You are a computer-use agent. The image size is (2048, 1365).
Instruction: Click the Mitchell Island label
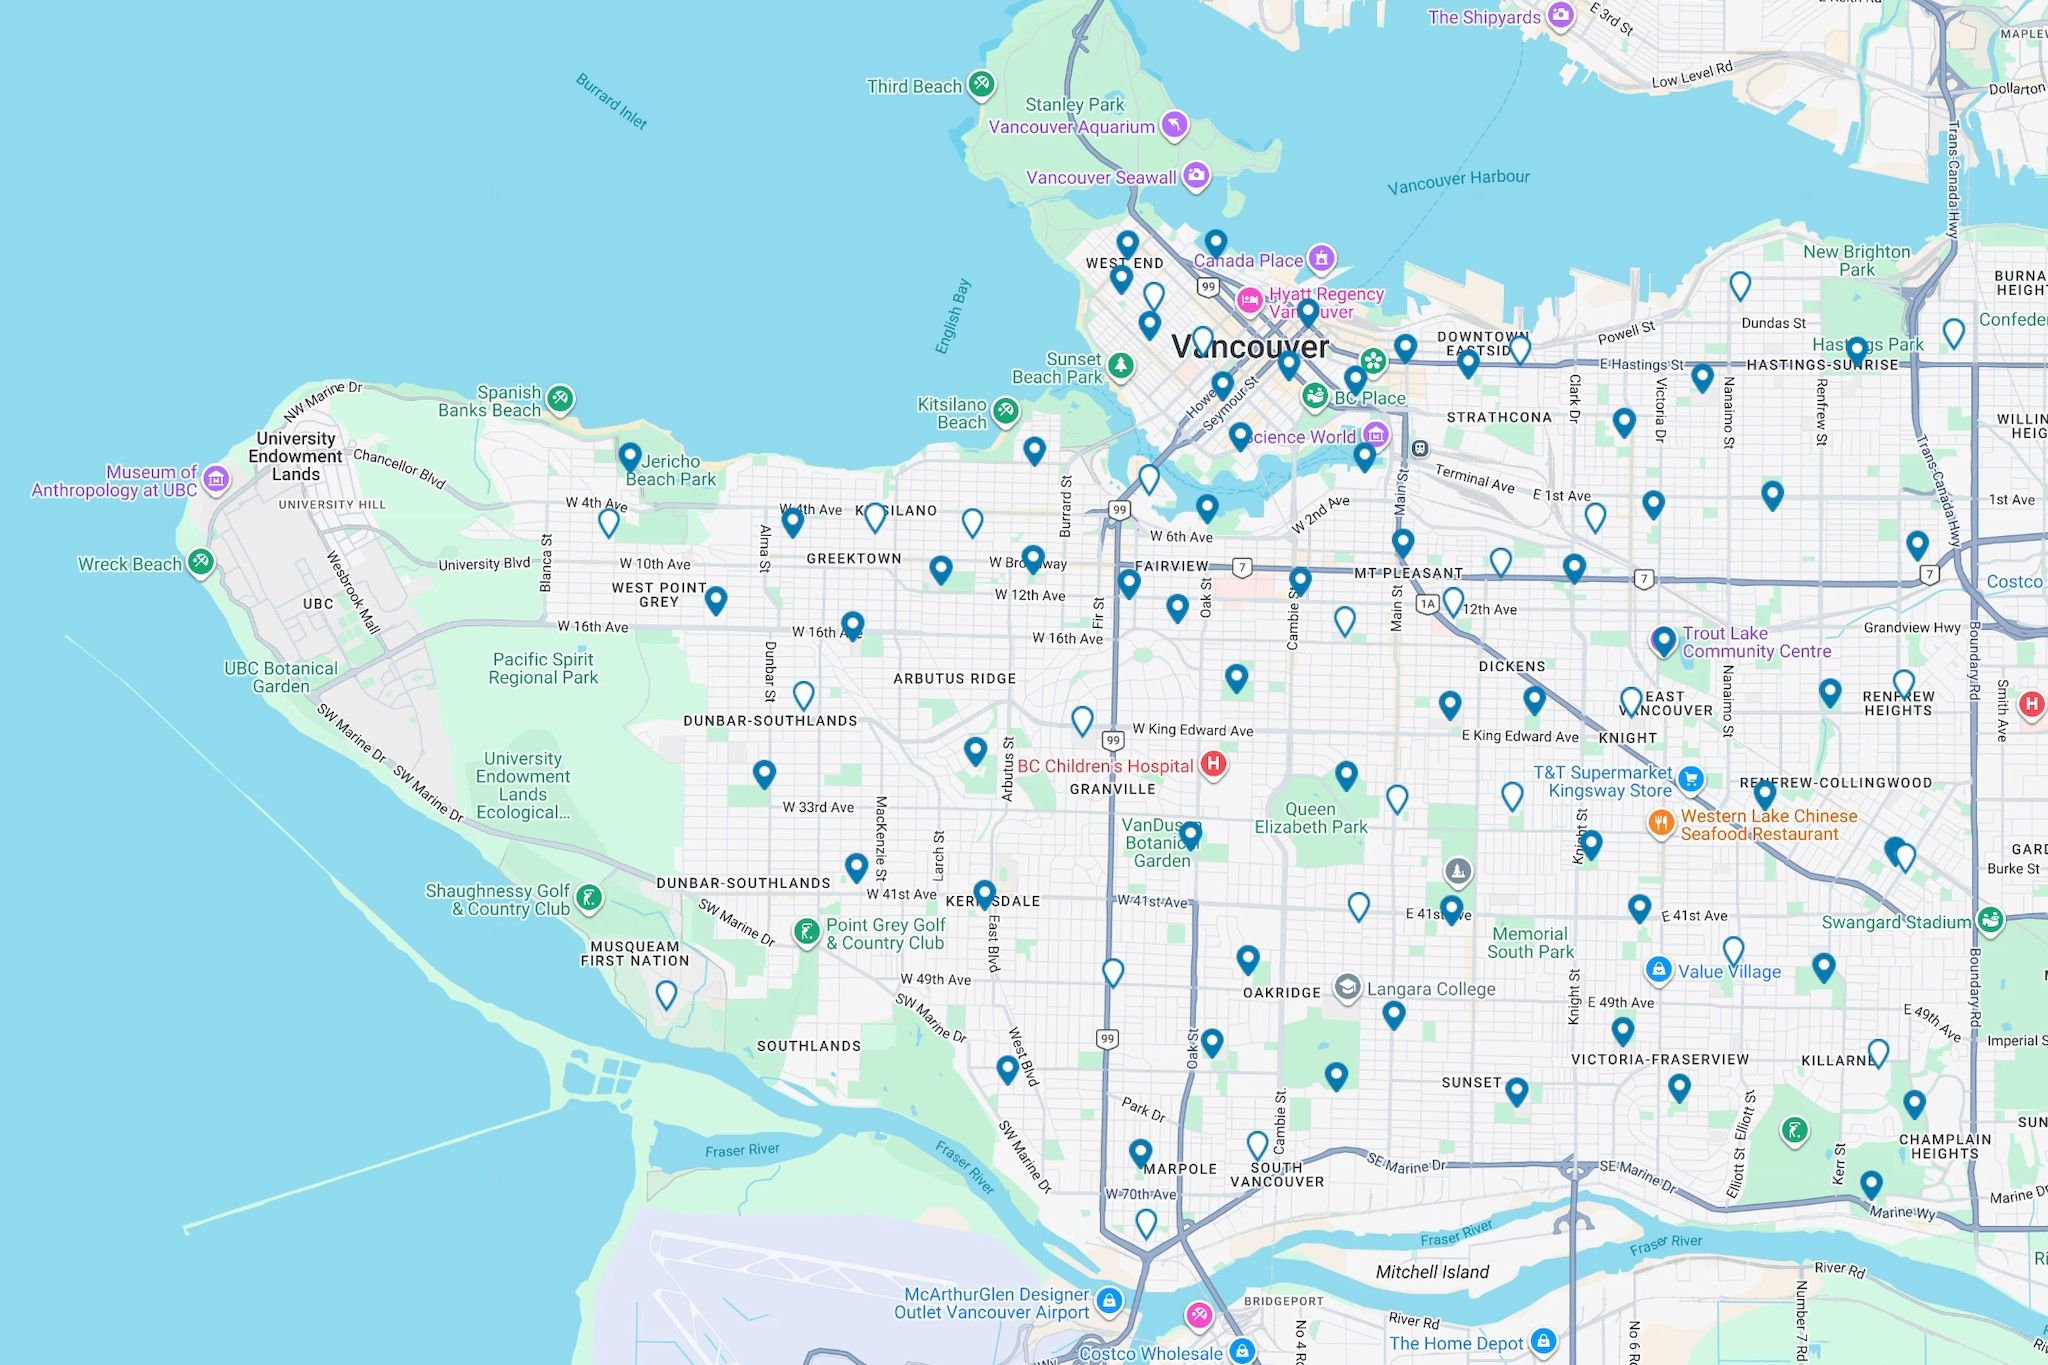tap(1432, 1272)
